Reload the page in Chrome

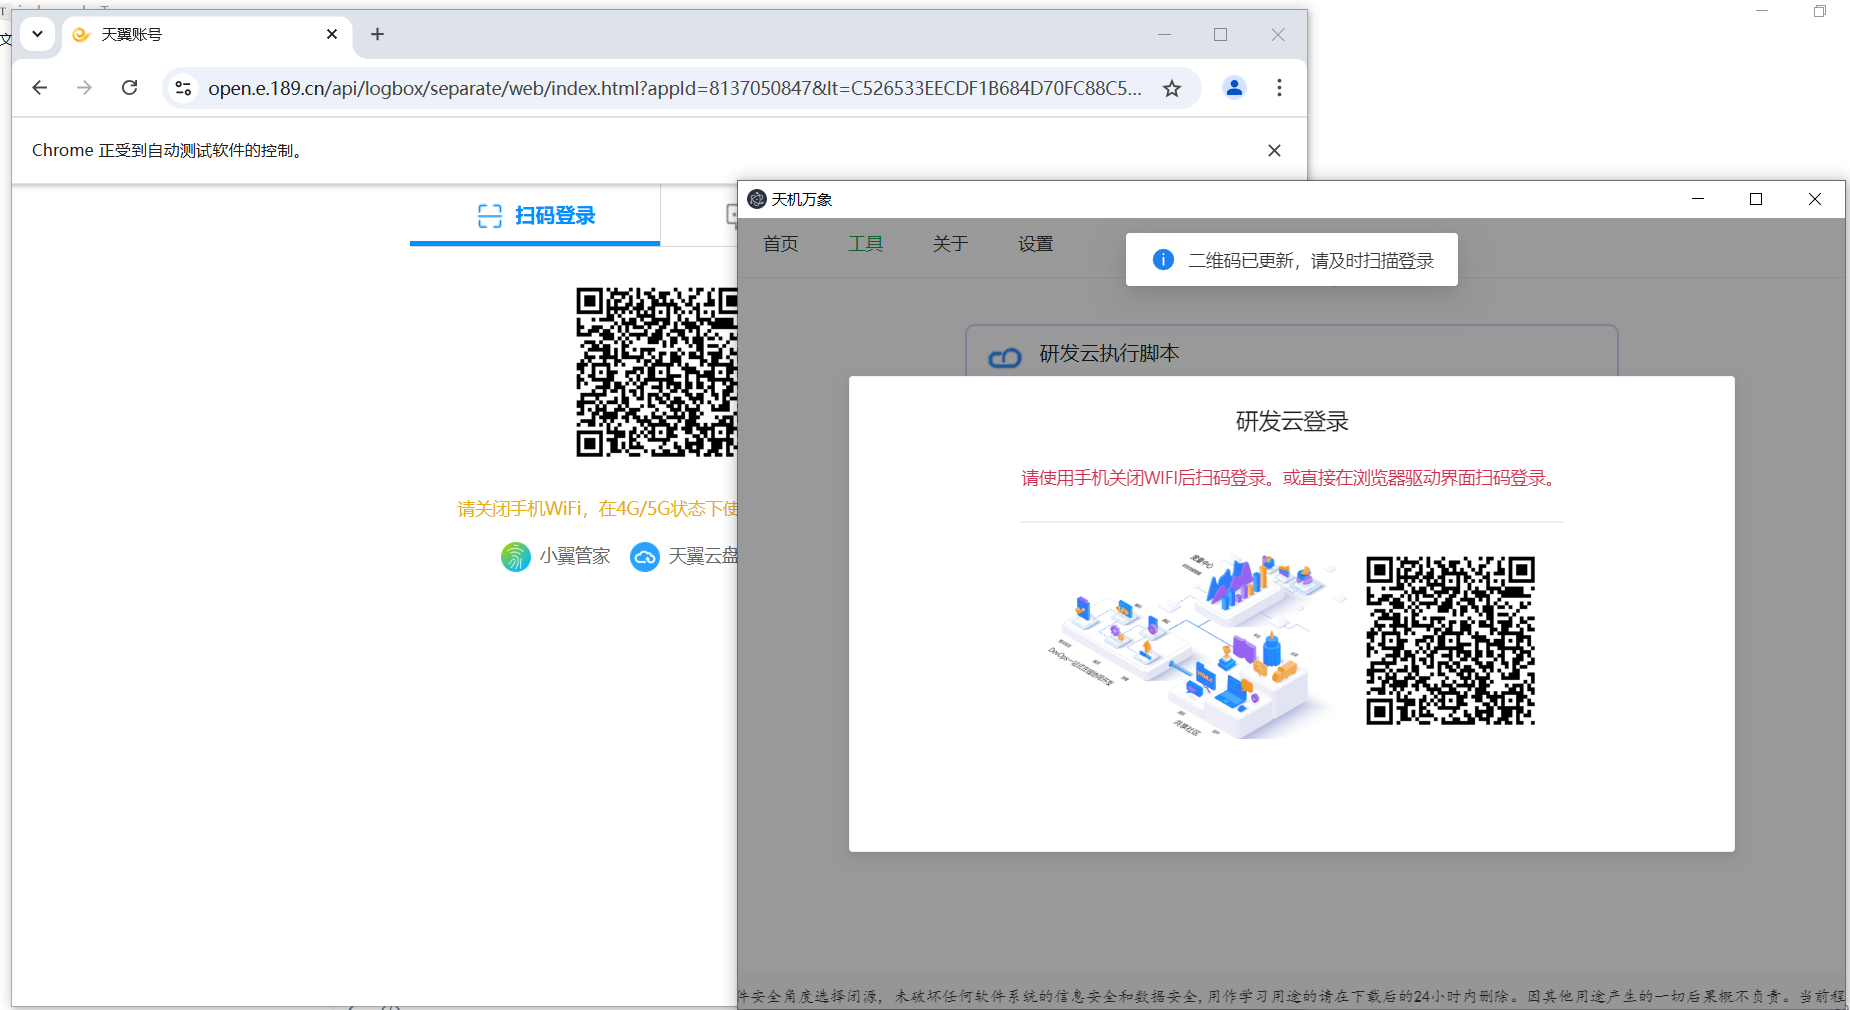[130, 88]
